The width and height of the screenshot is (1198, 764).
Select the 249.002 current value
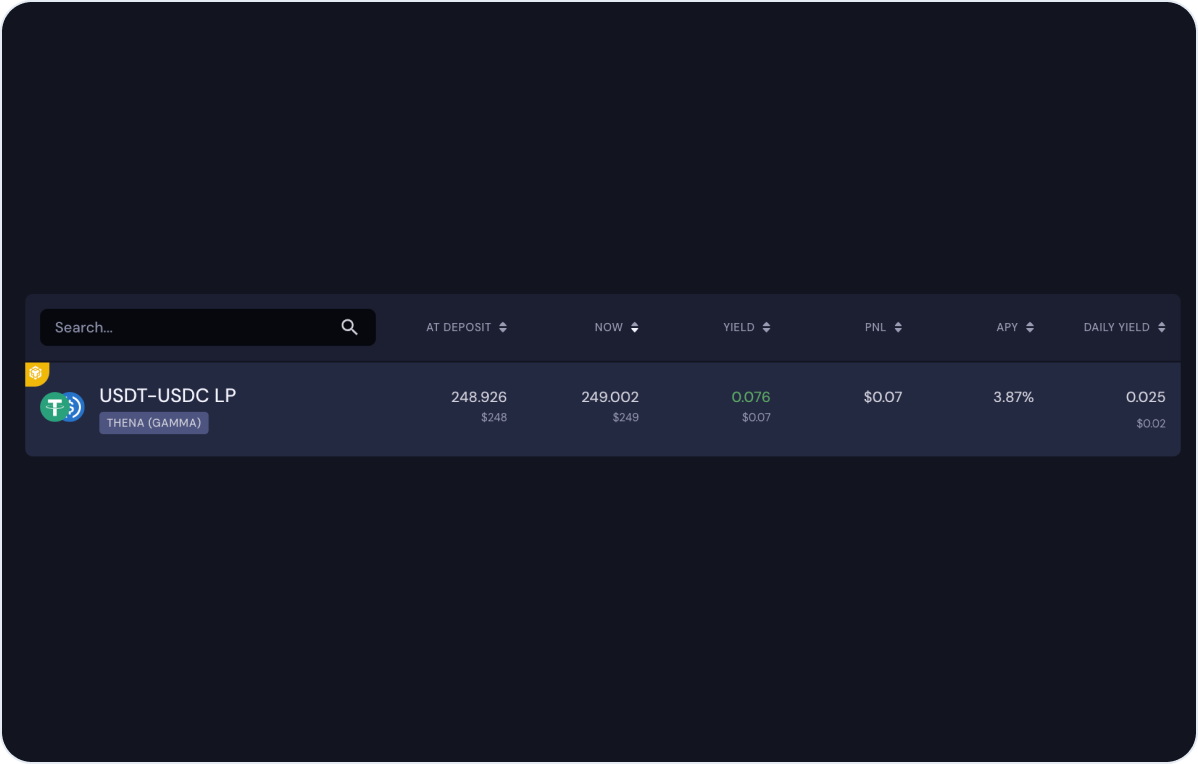point(610,397)
